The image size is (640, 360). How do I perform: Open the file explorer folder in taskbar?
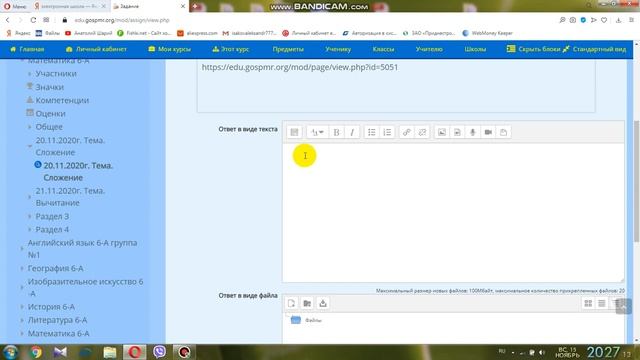(109, 352)
